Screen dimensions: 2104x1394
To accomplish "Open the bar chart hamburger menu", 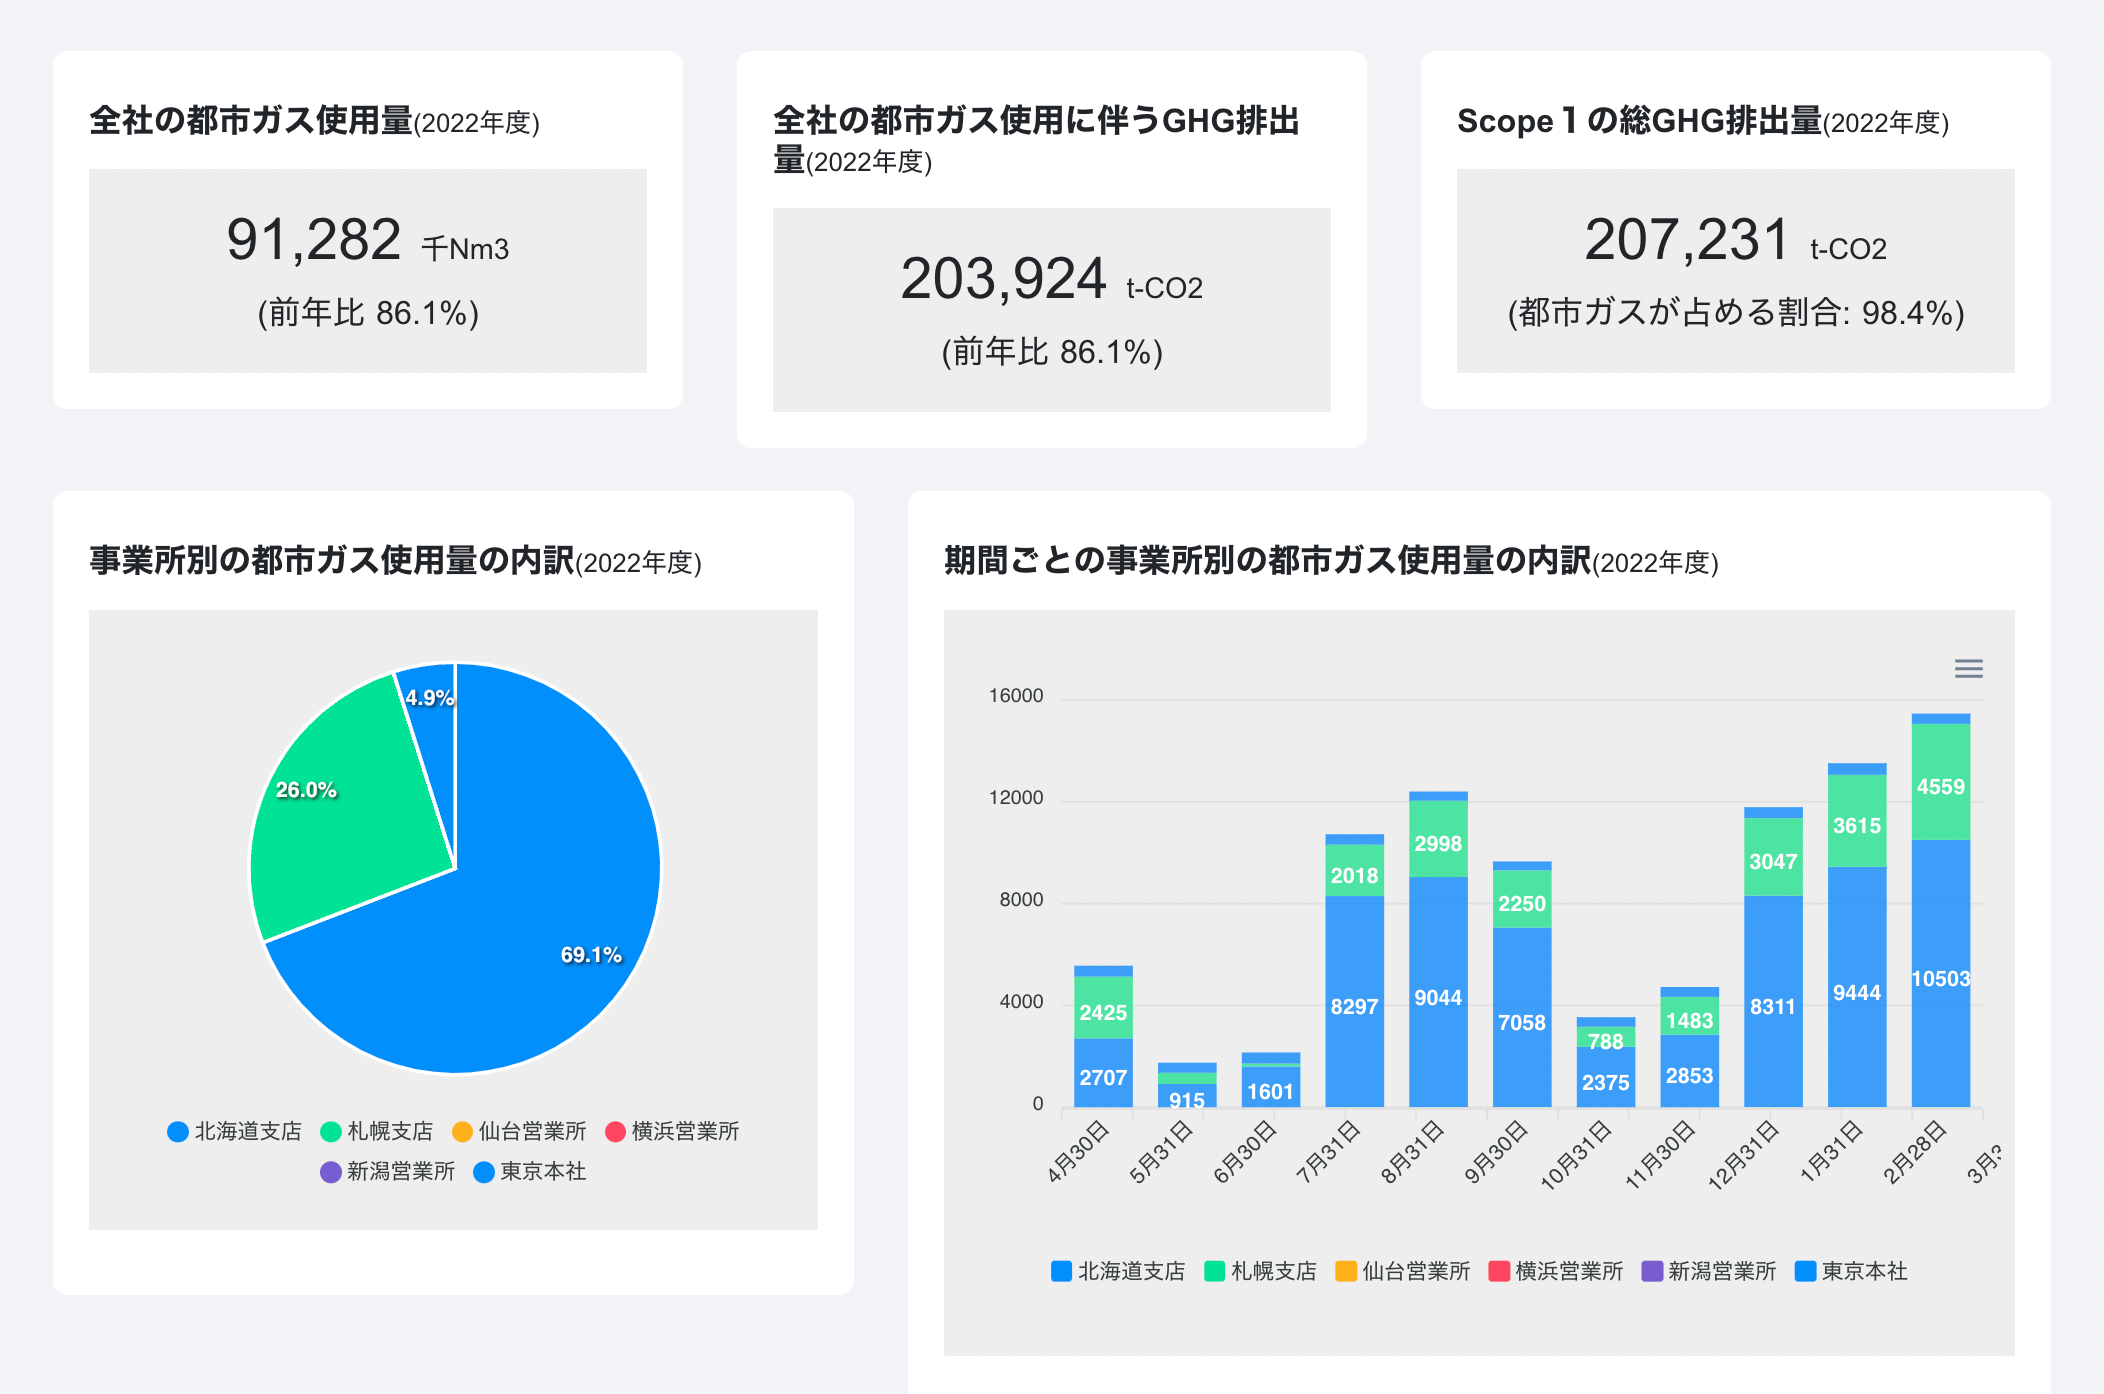I will click(x=1968, y=669).
